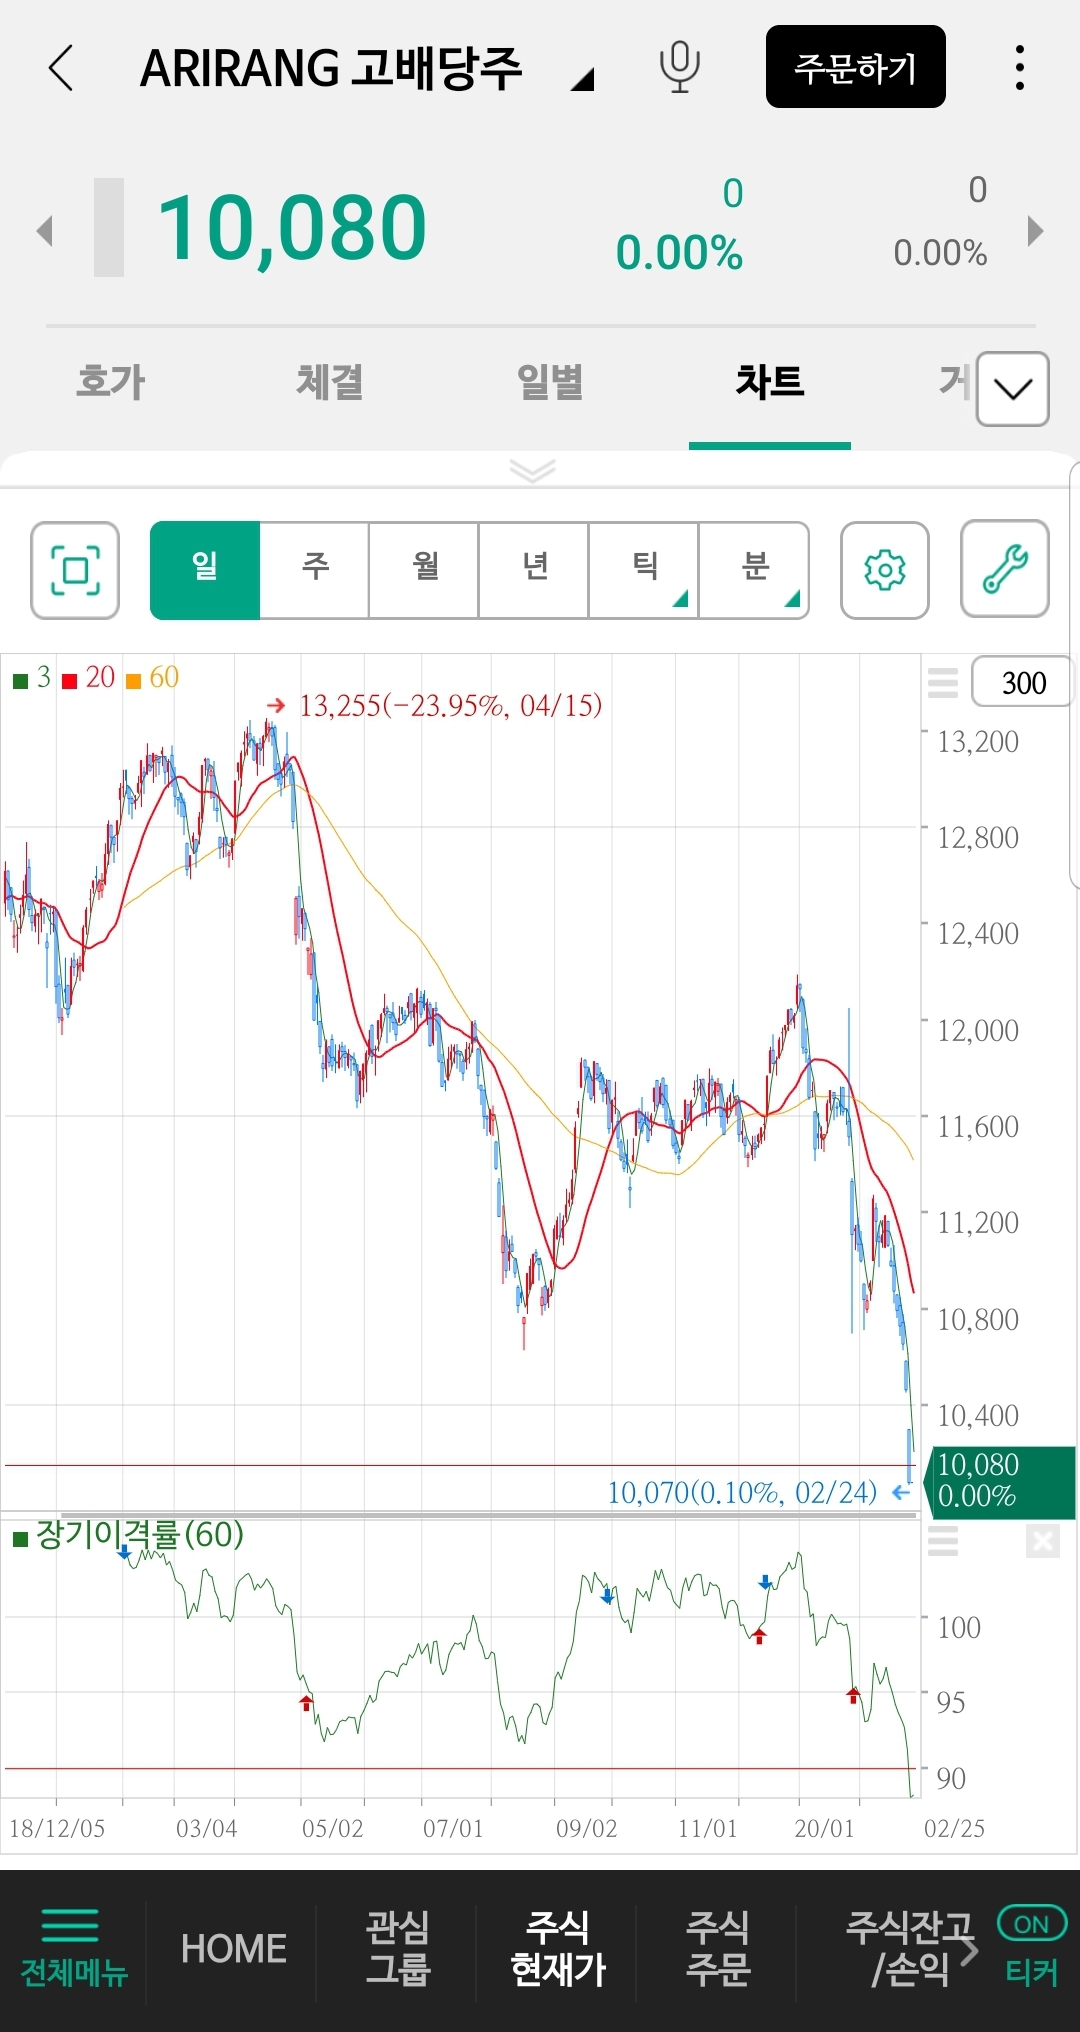Open 주식잔고/손익 in bottom bar
Screen dimensions: 1080x2032
pyautogui.click(x=908, y=1948)
